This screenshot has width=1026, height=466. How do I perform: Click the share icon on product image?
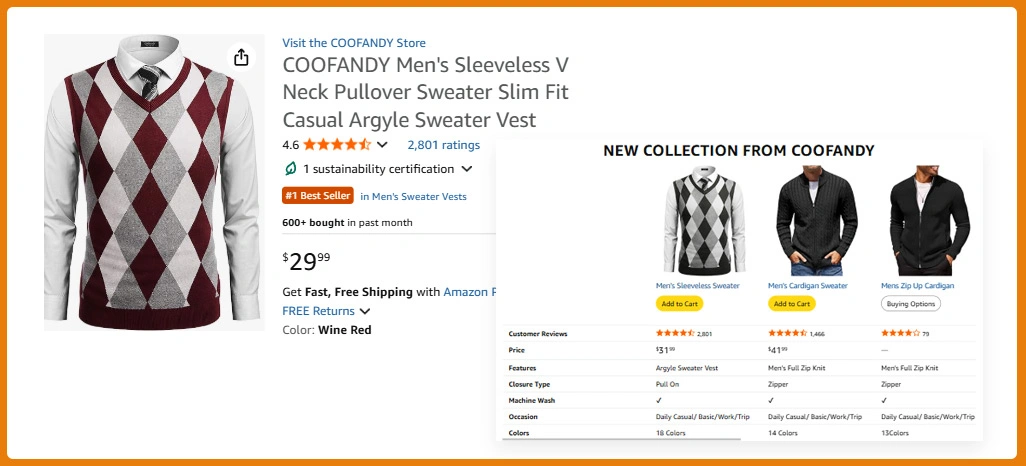pyautogui.click(x=241, y=58)
